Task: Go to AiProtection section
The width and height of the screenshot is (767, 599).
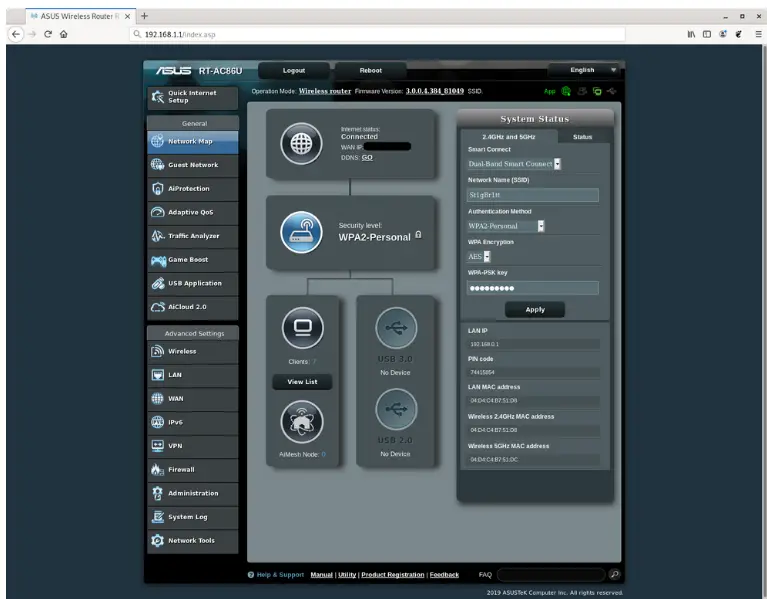Action: 193,188
